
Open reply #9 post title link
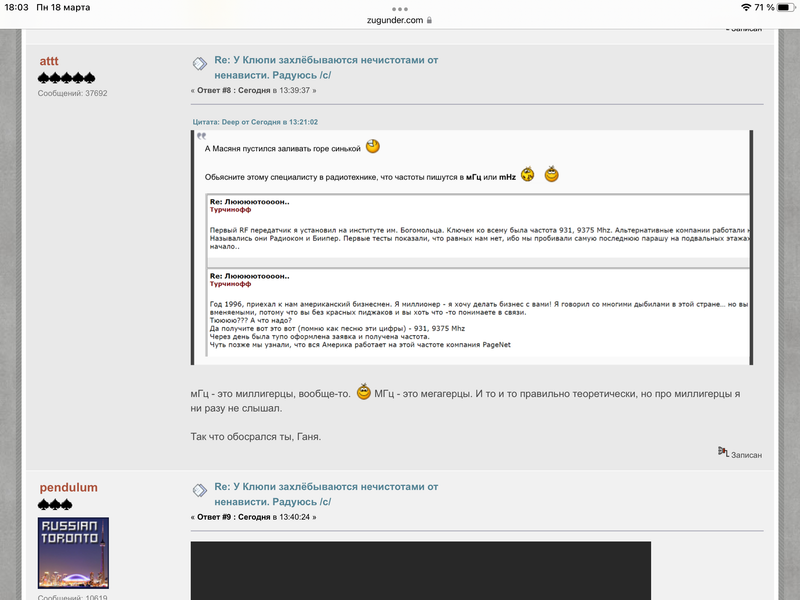(326, 494)
